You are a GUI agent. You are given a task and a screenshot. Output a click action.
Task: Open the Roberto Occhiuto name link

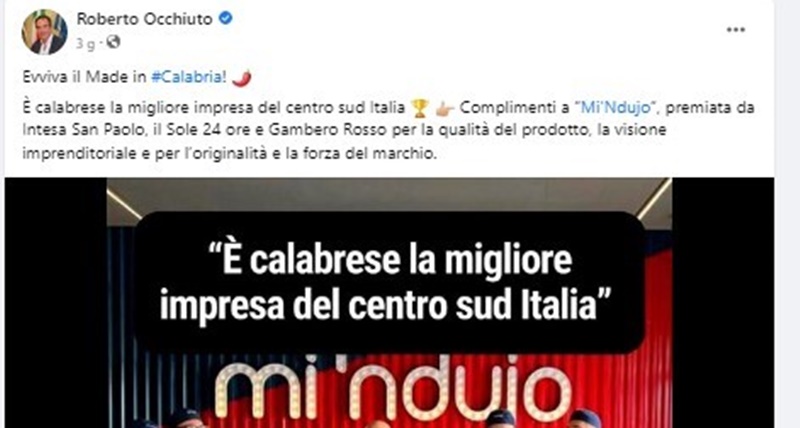click(x=144, y=19)
